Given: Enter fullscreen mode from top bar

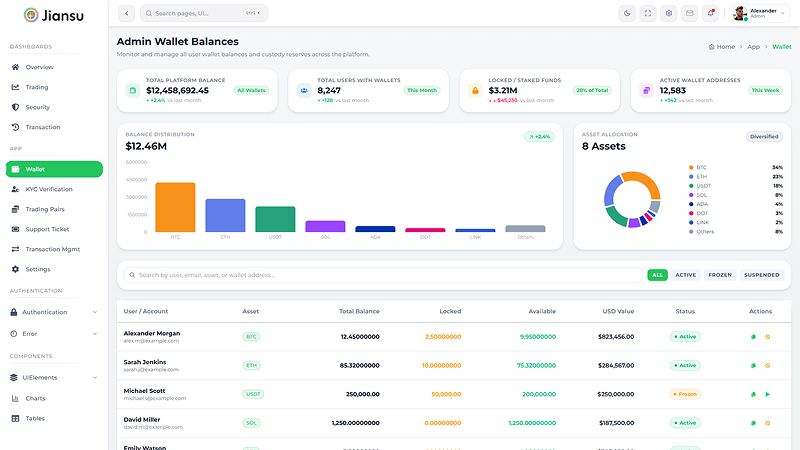Looking at the screenshot, I should [x=648, y=13].
